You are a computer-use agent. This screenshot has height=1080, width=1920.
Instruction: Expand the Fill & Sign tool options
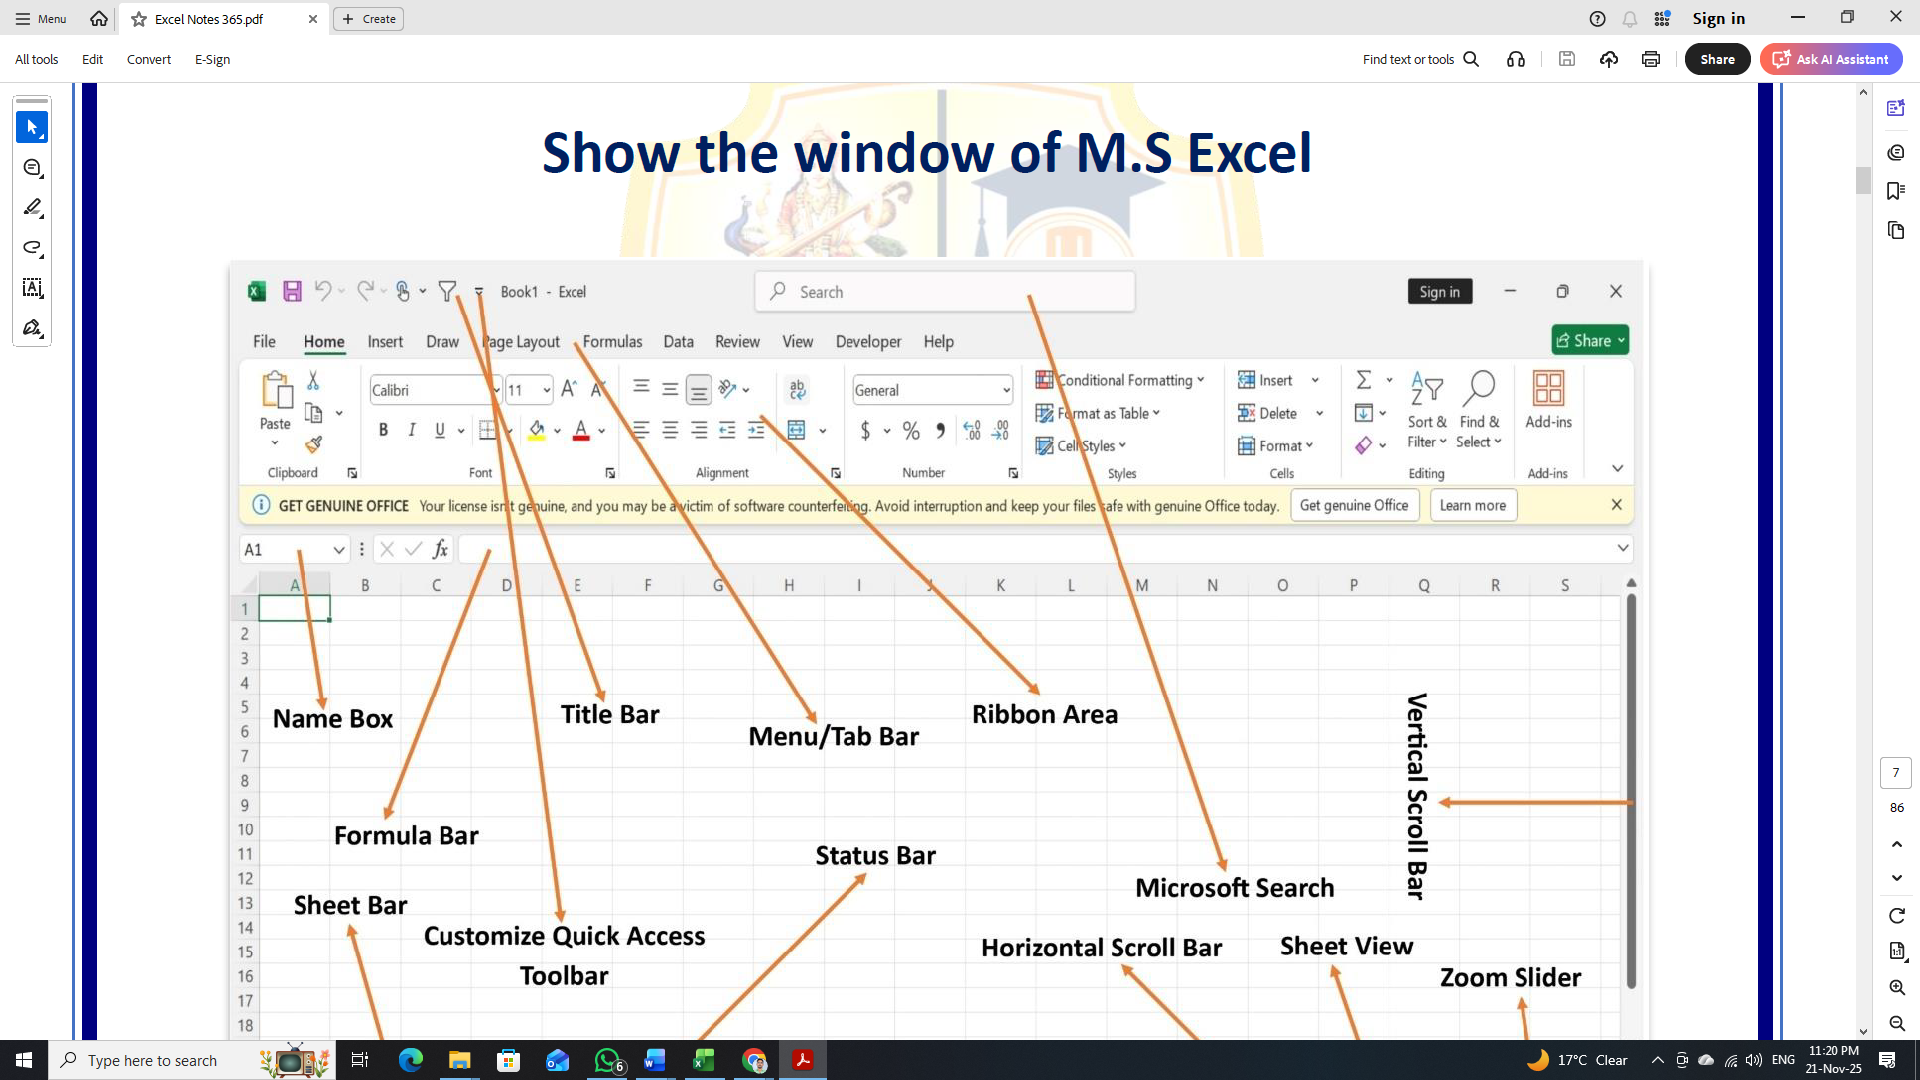tap(42, 338)
